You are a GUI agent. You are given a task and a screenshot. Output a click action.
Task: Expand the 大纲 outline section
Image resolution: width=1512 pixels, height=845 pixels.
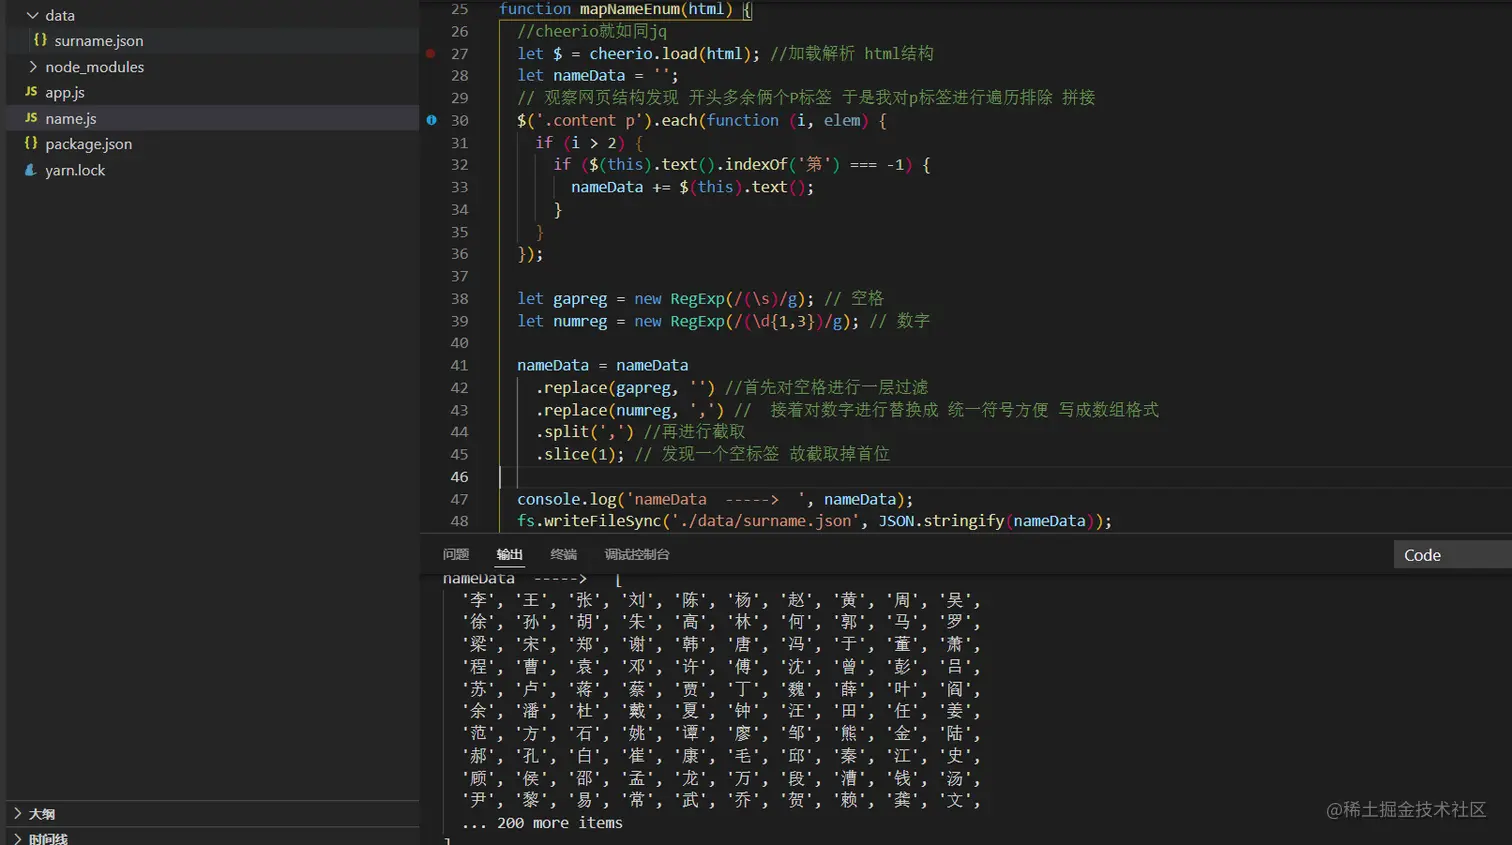[x=17, y=814]
